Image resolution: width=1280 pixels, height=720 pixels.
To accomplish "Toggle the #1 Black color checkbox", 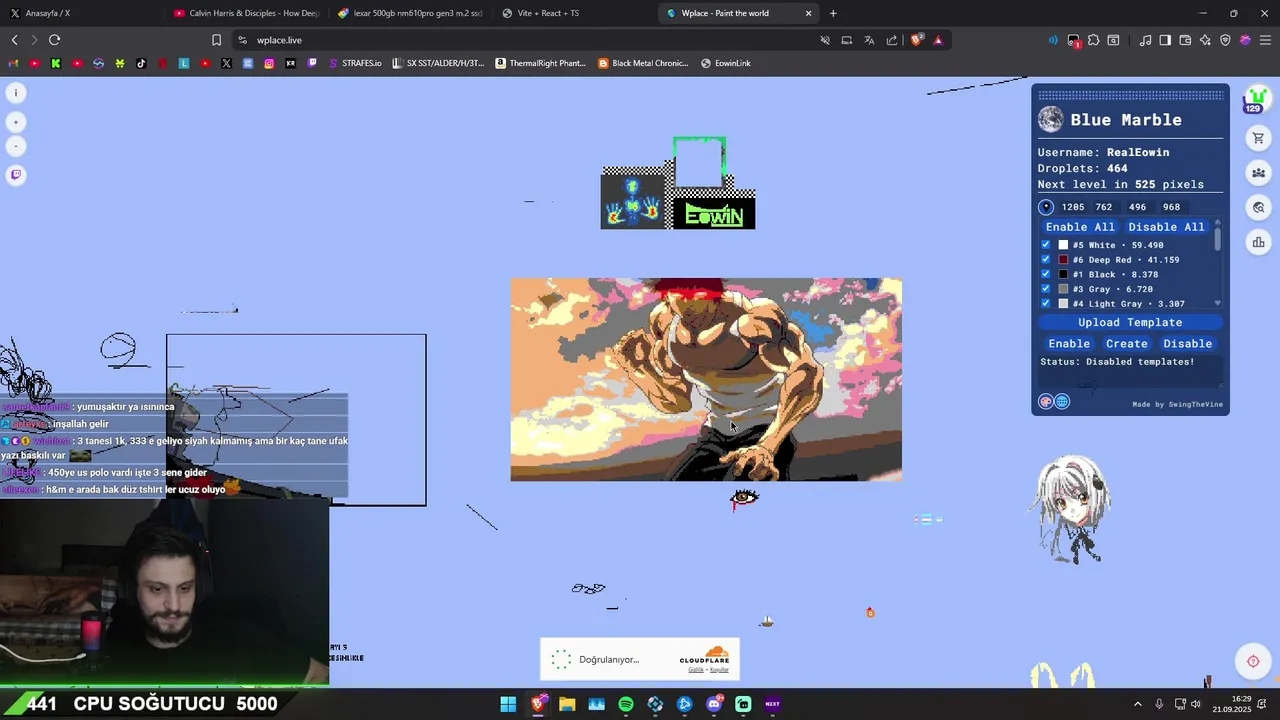I will click(x=1046, y=274).
